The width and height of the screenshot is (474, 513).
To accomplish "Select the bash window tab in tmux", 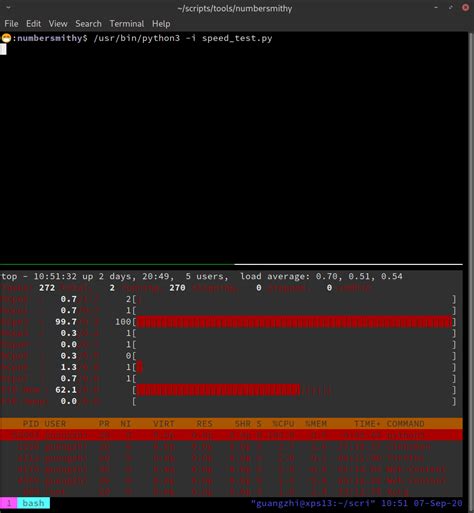I will [x=33, y=503].
